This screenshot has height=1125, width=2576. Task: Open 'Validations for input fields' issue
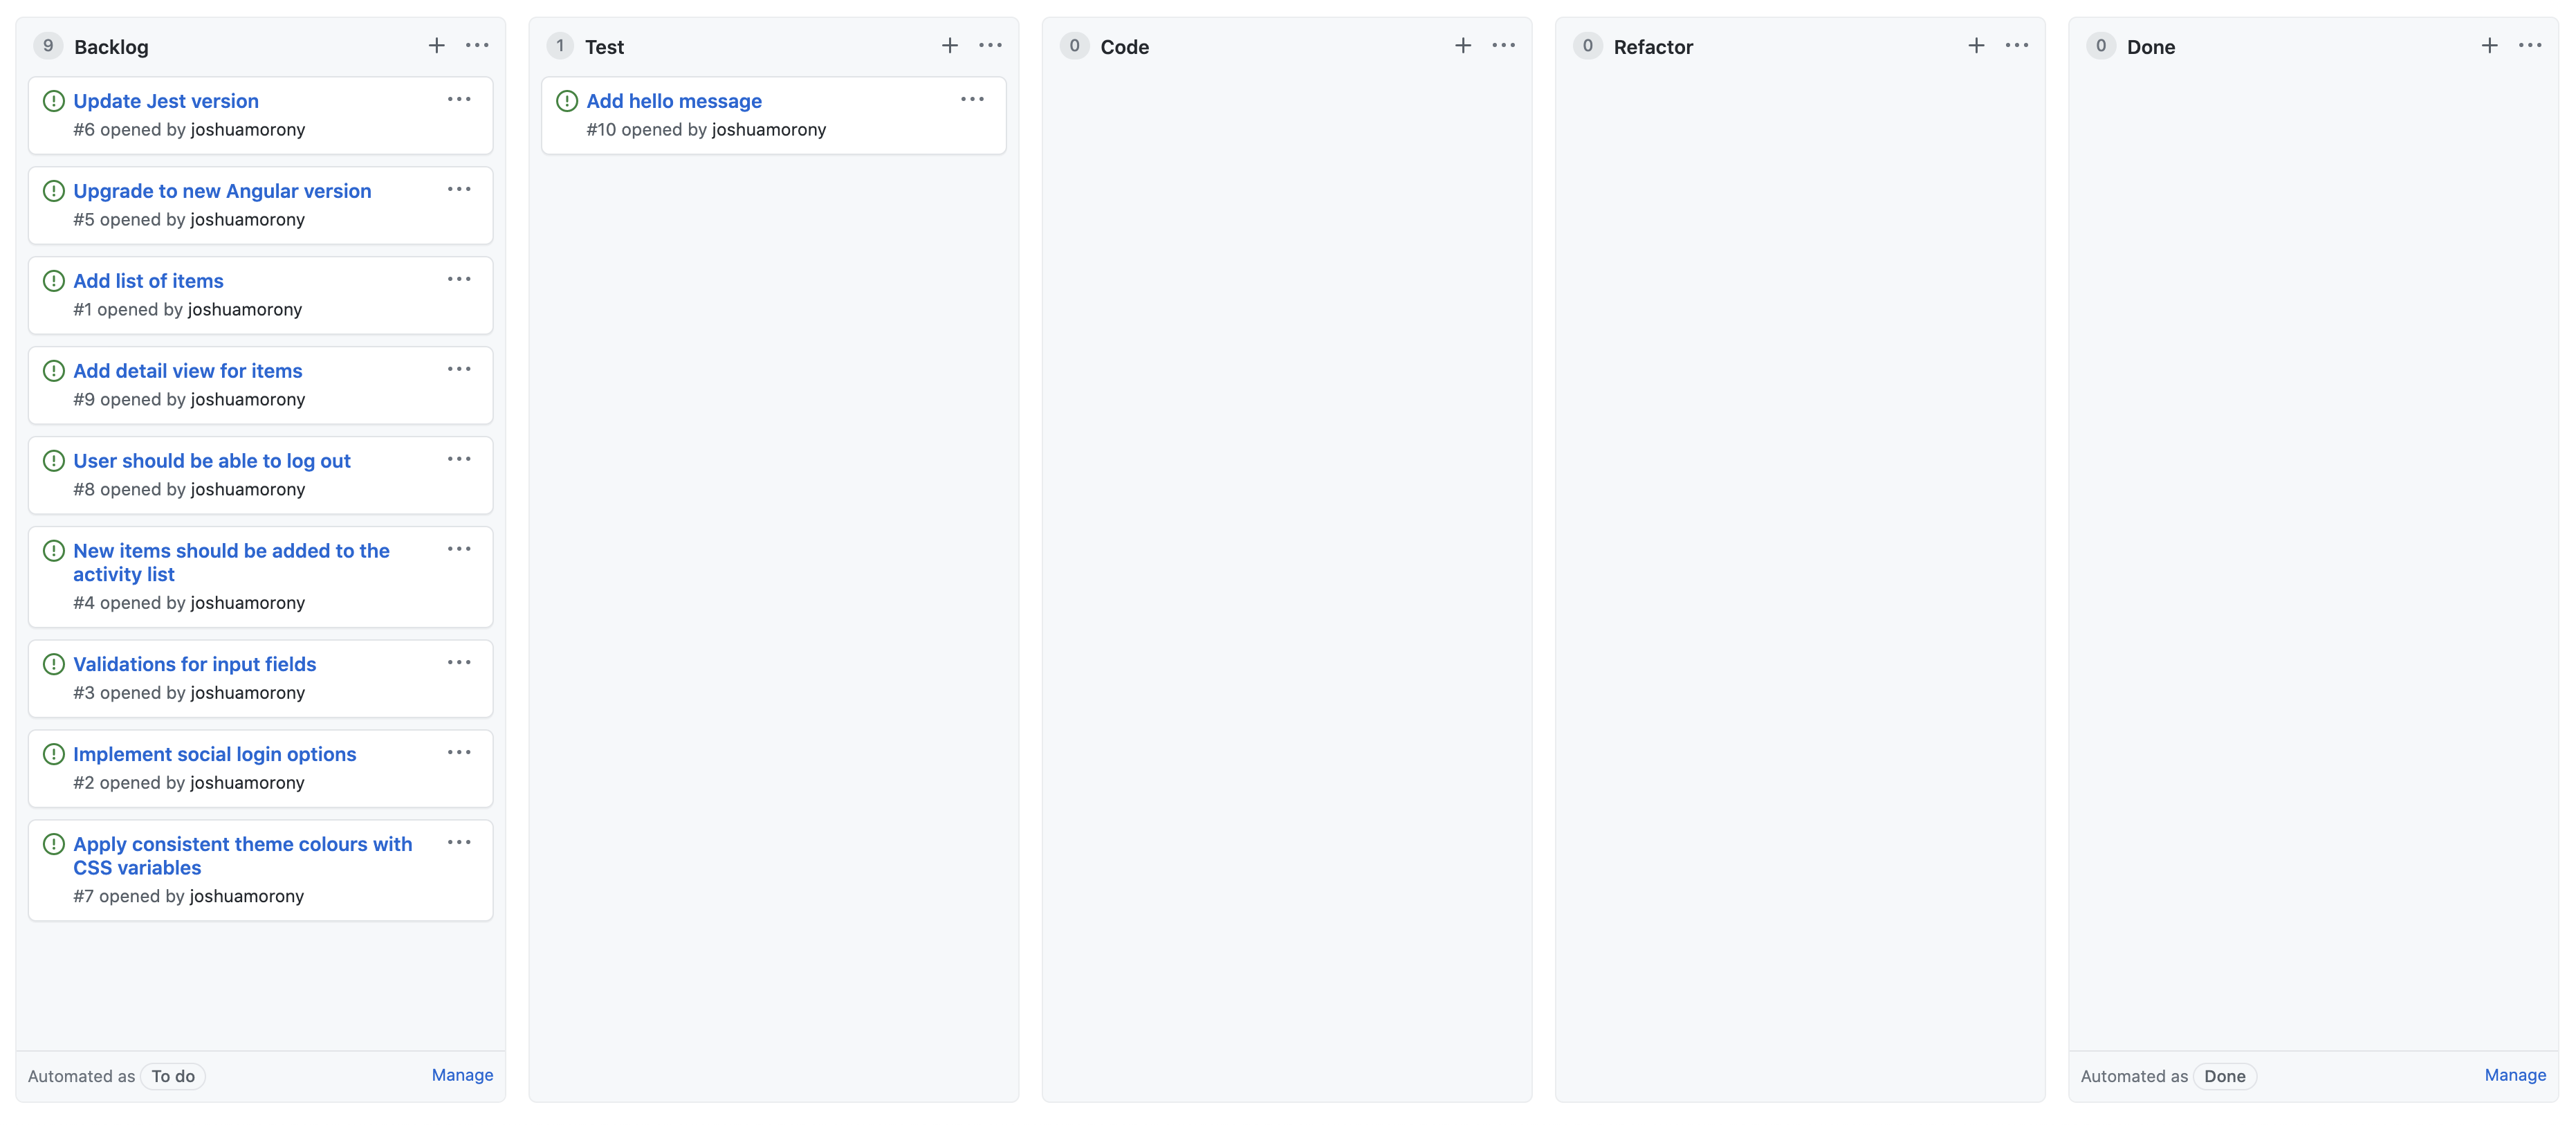pyautogui.click(x=194, y=664)
